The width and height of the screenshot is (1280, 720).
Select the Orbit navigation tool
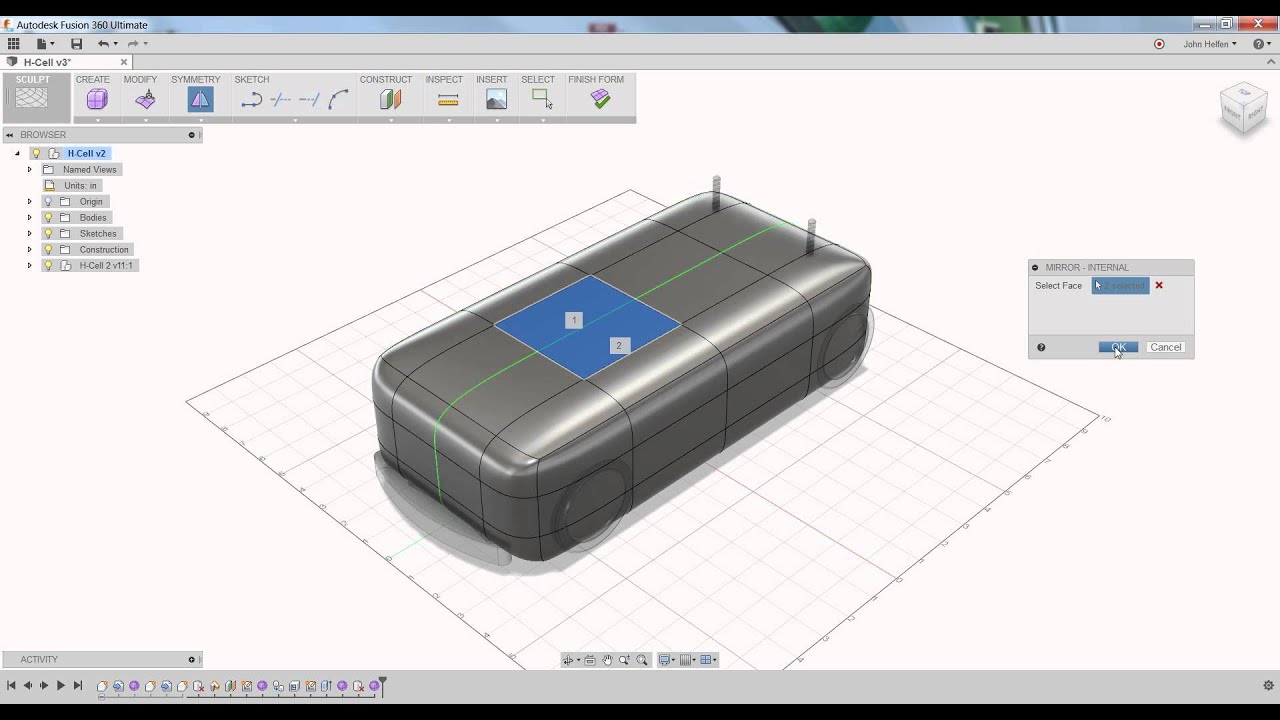(570, 660)
